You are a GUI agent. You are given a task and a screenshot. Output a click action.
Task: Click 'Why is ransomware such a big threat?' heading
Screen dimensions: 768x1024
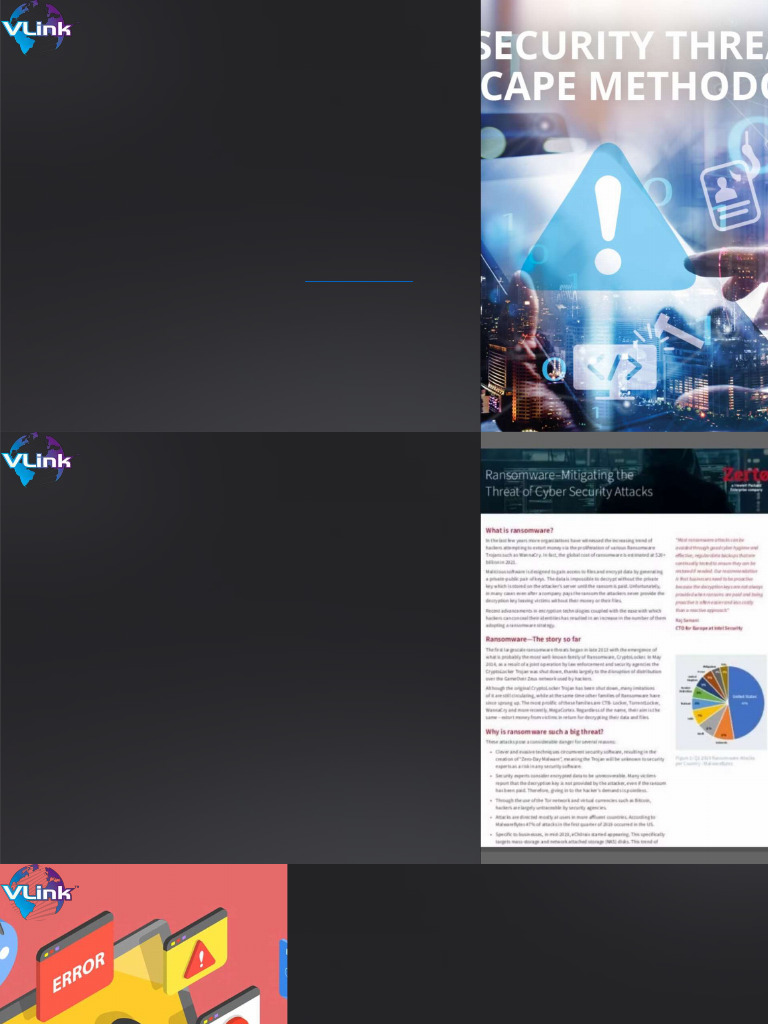pos(544,731)
